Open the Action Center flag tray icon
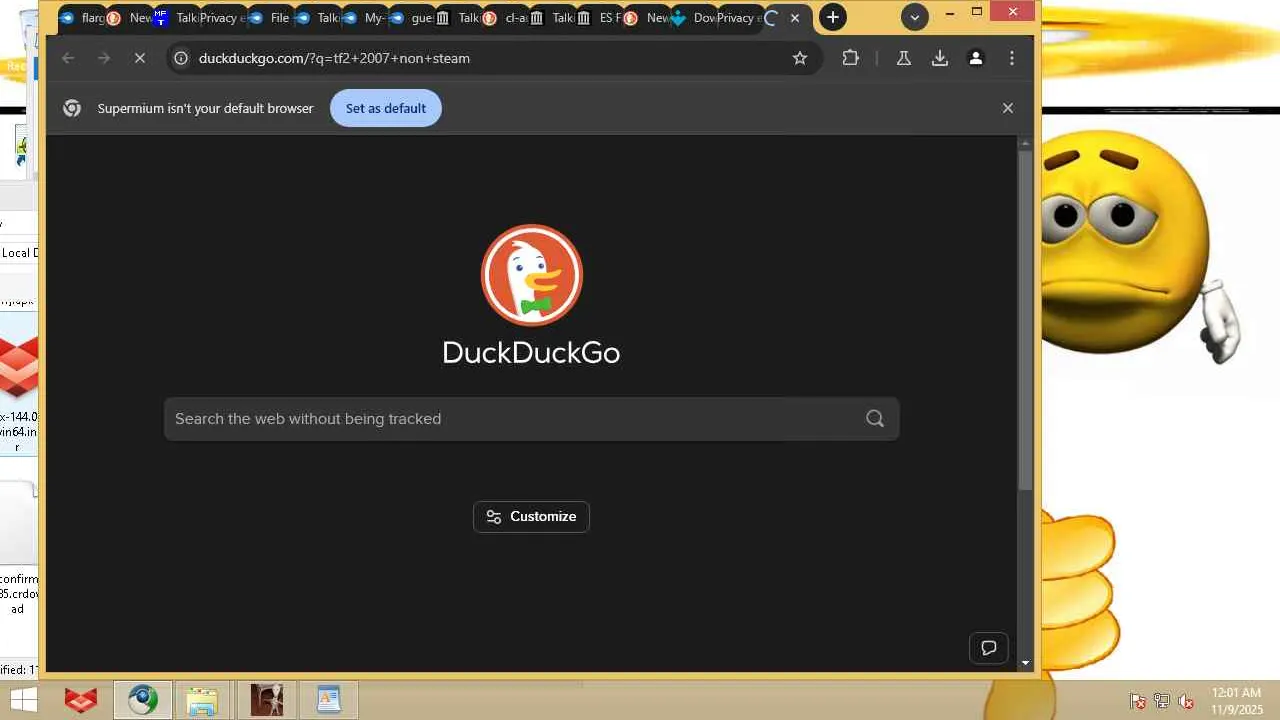 pyautogui.click(x=1137, y=701)
